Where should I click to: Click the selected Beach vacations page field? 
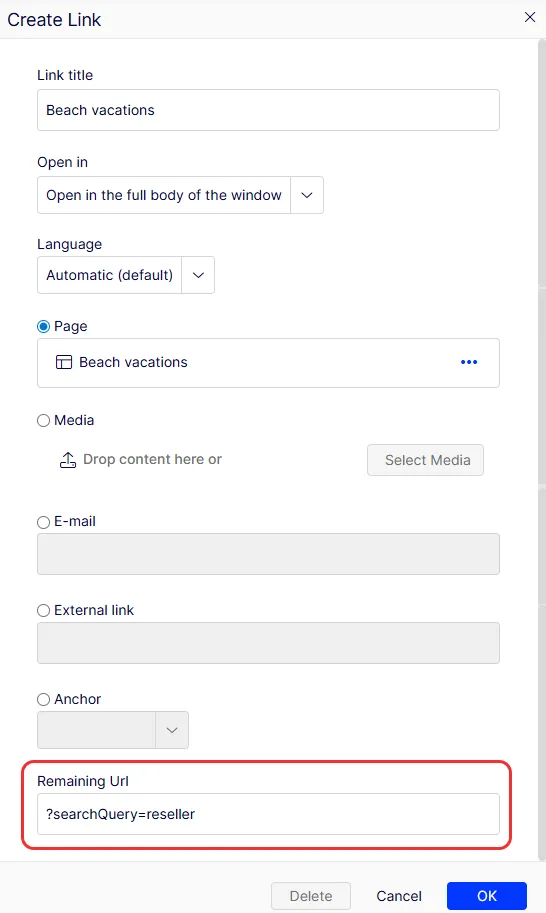click(268, 363)
